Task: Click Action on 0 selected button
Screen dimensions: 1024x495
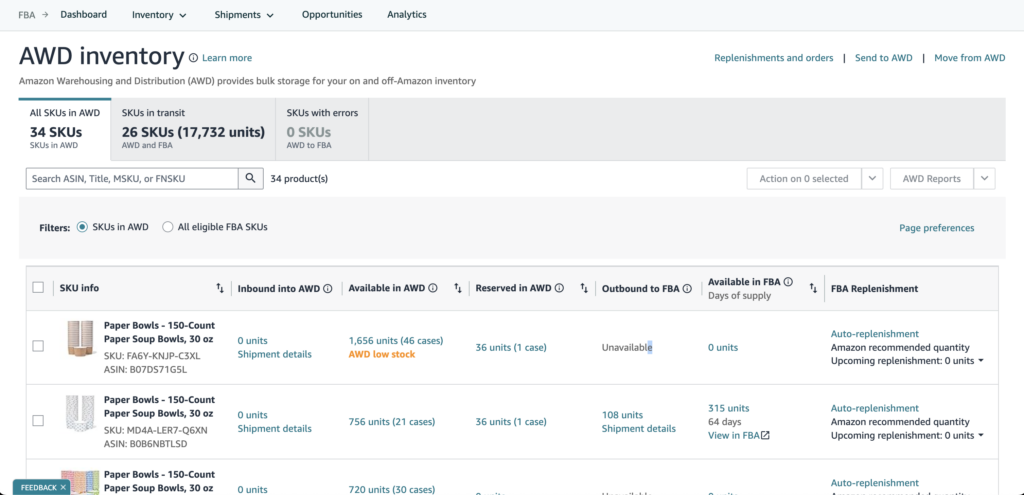Action: pyautogui.click(x=804, y=179)
